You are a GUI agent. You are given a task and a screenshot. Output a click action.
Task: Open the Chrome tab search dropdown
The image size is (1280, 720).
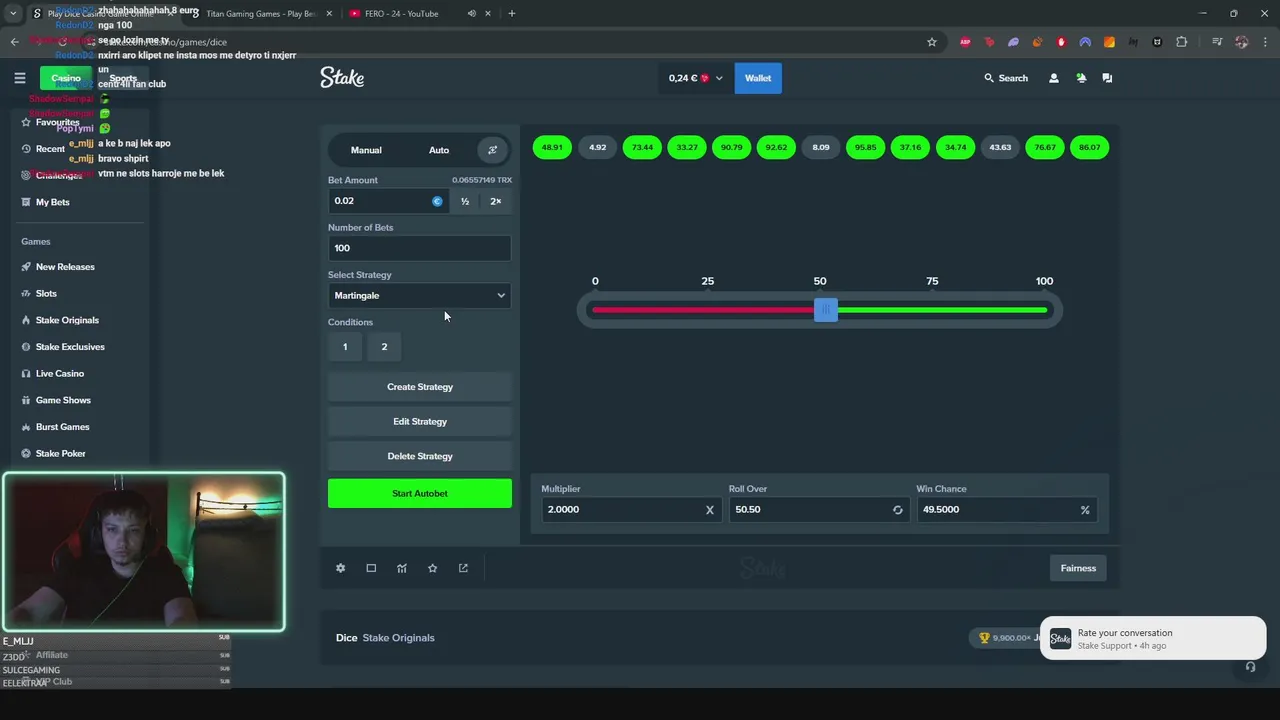point(13,14)
